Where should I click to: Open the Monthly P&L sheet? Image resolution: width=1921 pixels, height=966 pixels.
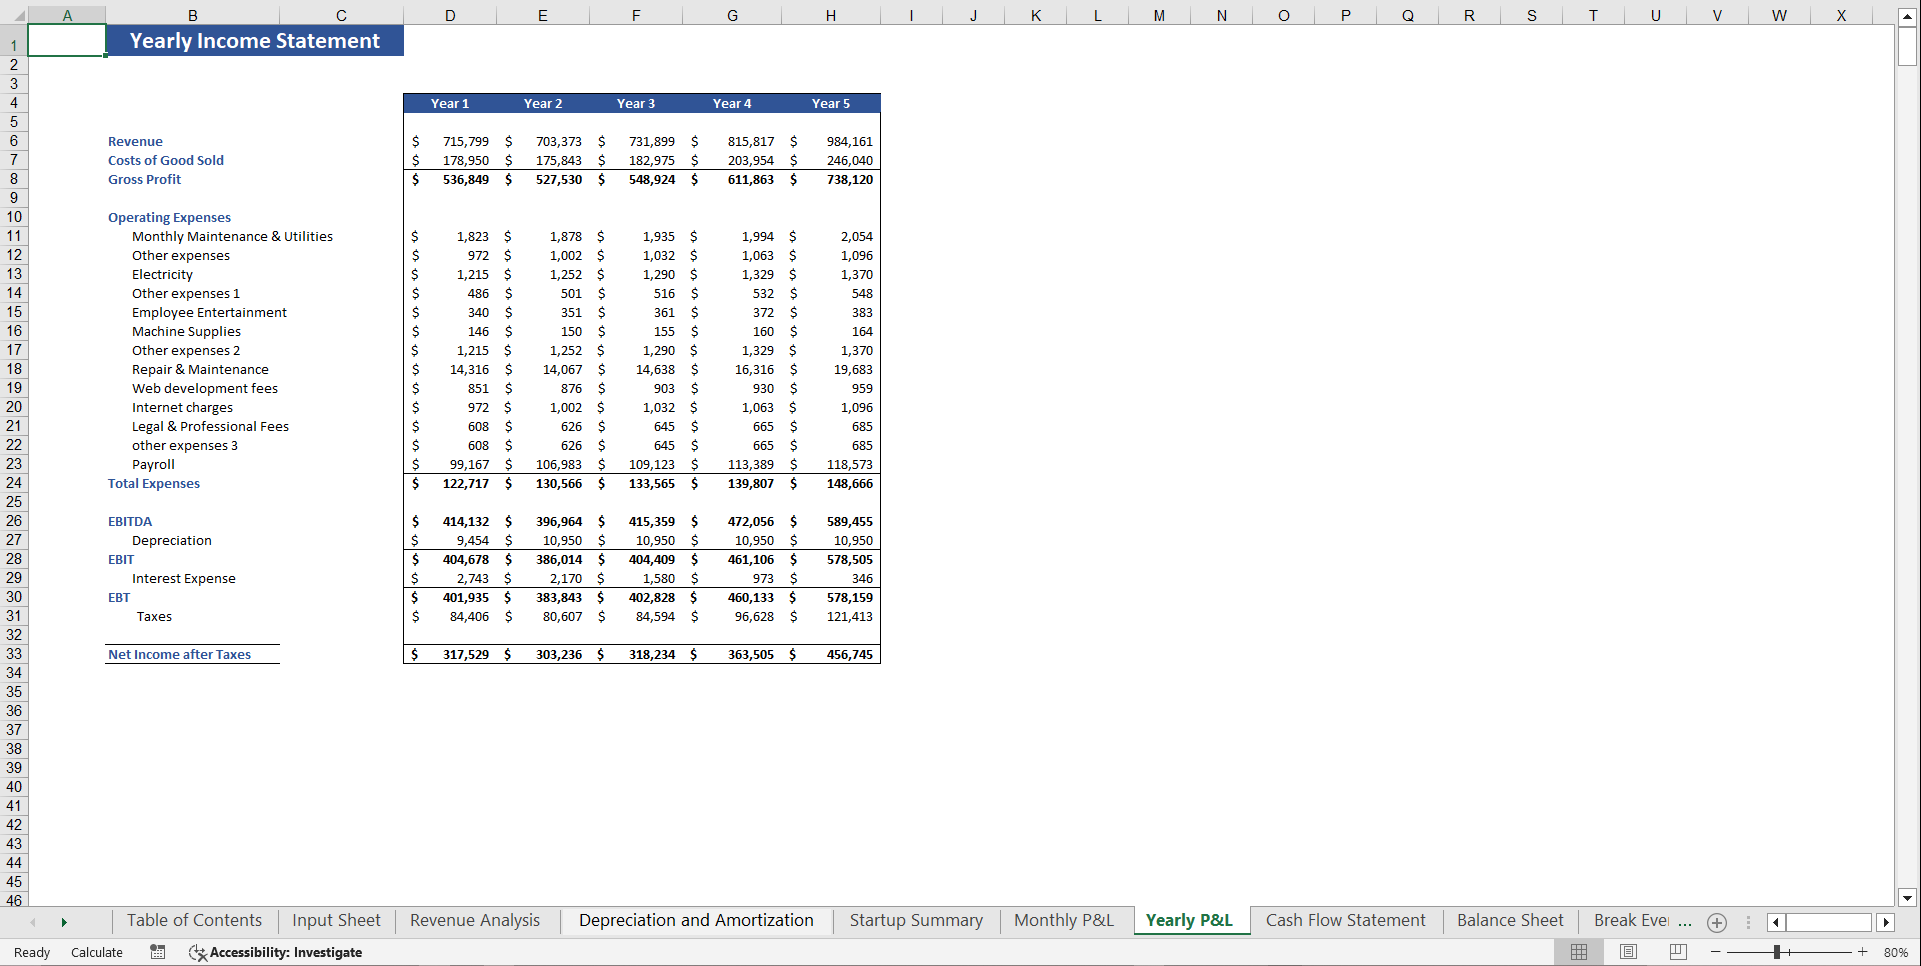1063,920
